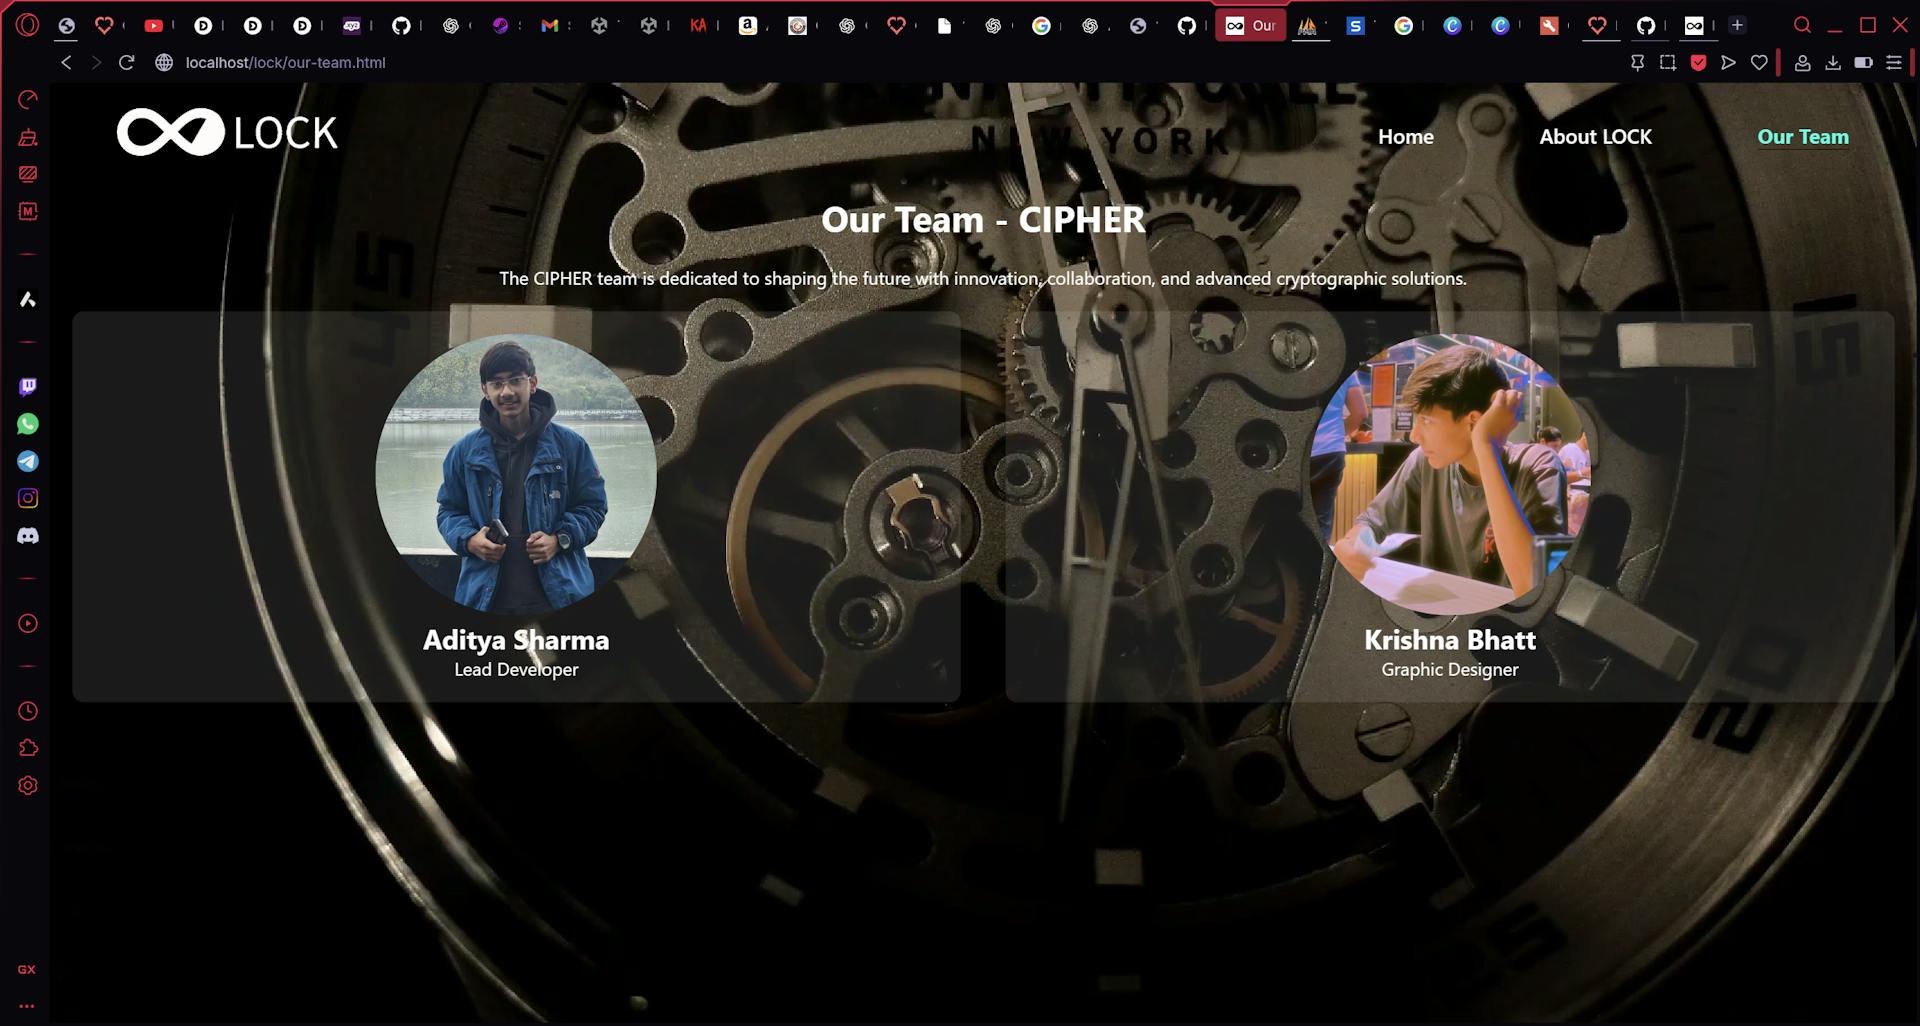Switch to the wrench icon tab
Viewport: 1920px width, 1026px height.
1549,26
